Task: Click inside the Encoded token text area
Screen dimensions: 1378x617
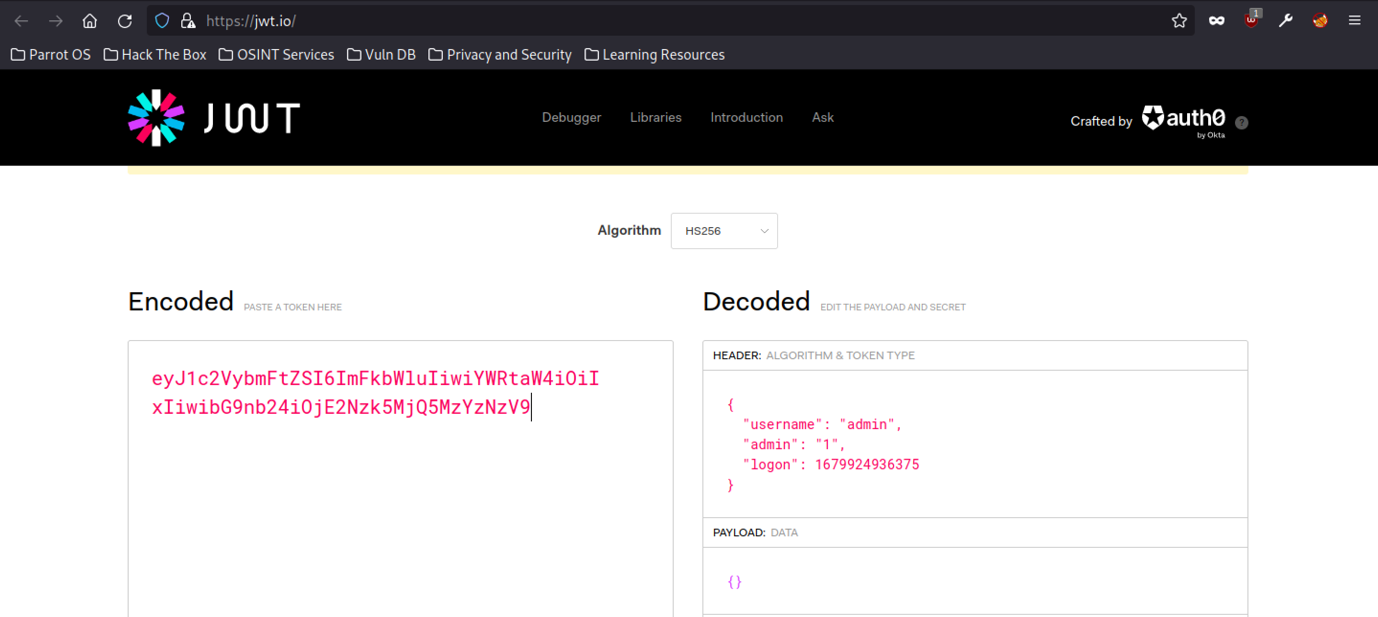Action: pyautogui.click(x=400, y=500)
